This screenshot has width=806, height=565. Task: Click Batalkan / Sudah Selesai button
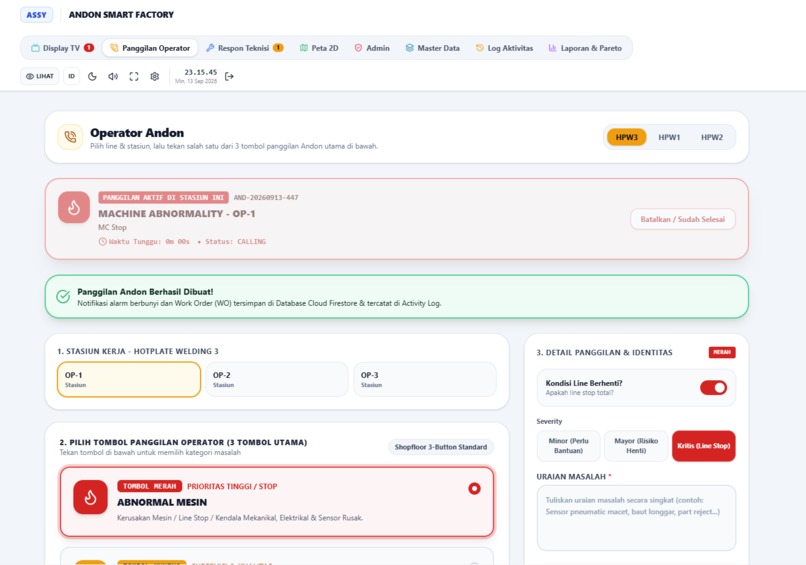pyautogui.click(x=683, y=219)
